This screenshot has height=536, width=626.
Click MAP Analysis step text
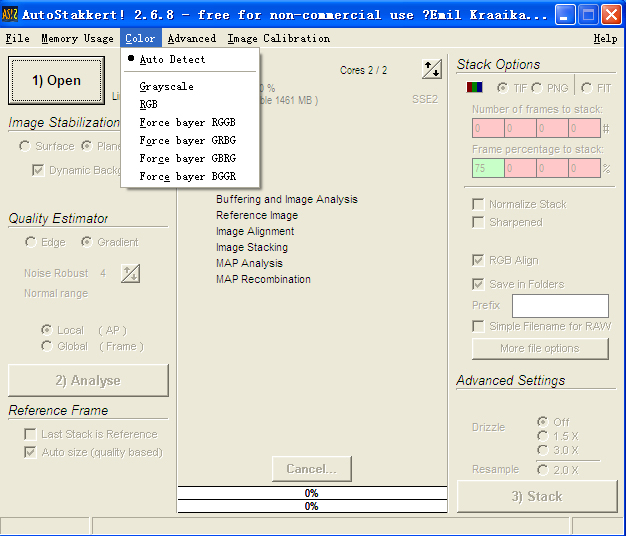pos(250,263)
